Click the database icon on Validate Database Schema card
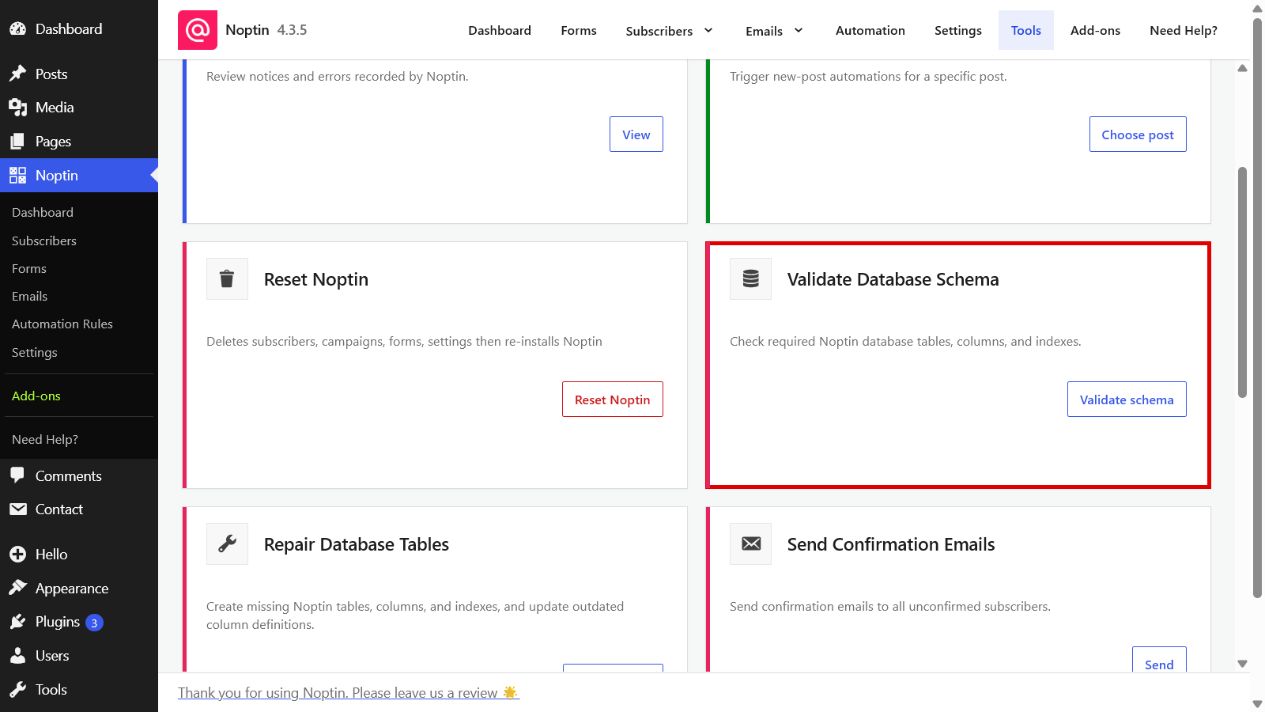The image size is (1265, 712). [751, 279]
